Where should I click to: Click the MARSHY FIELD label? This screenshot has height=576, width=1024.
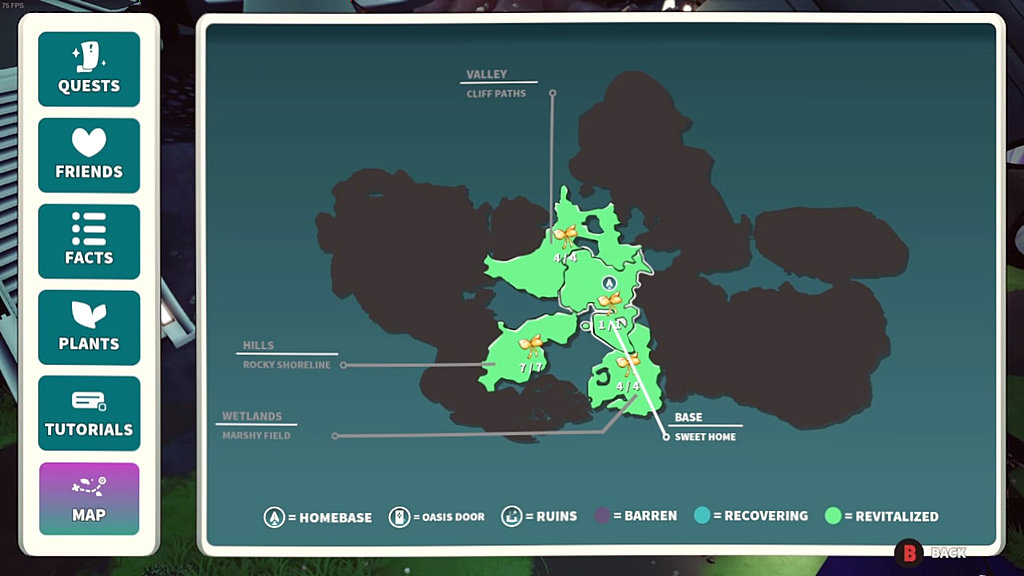(x=257, y=436)
